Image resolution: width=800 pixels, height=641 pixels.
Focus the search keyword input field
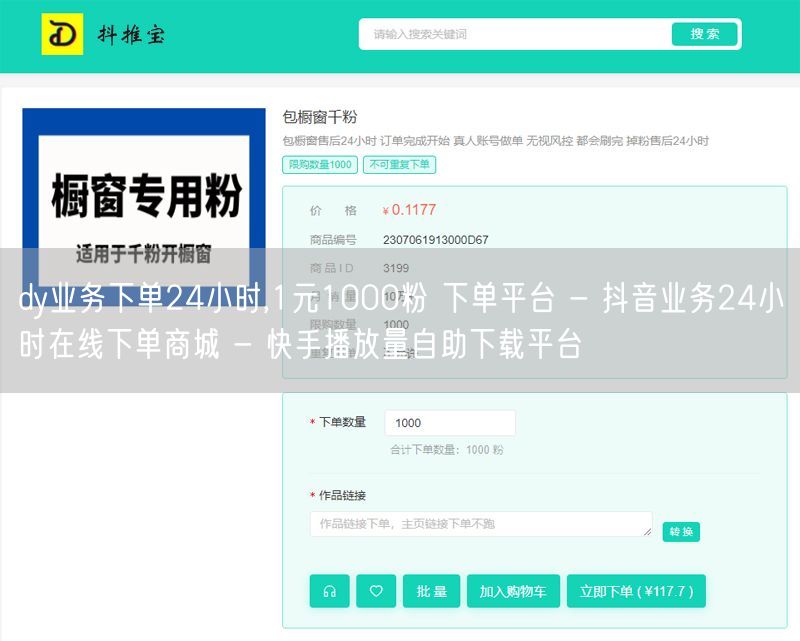click(x=515, y=34)
